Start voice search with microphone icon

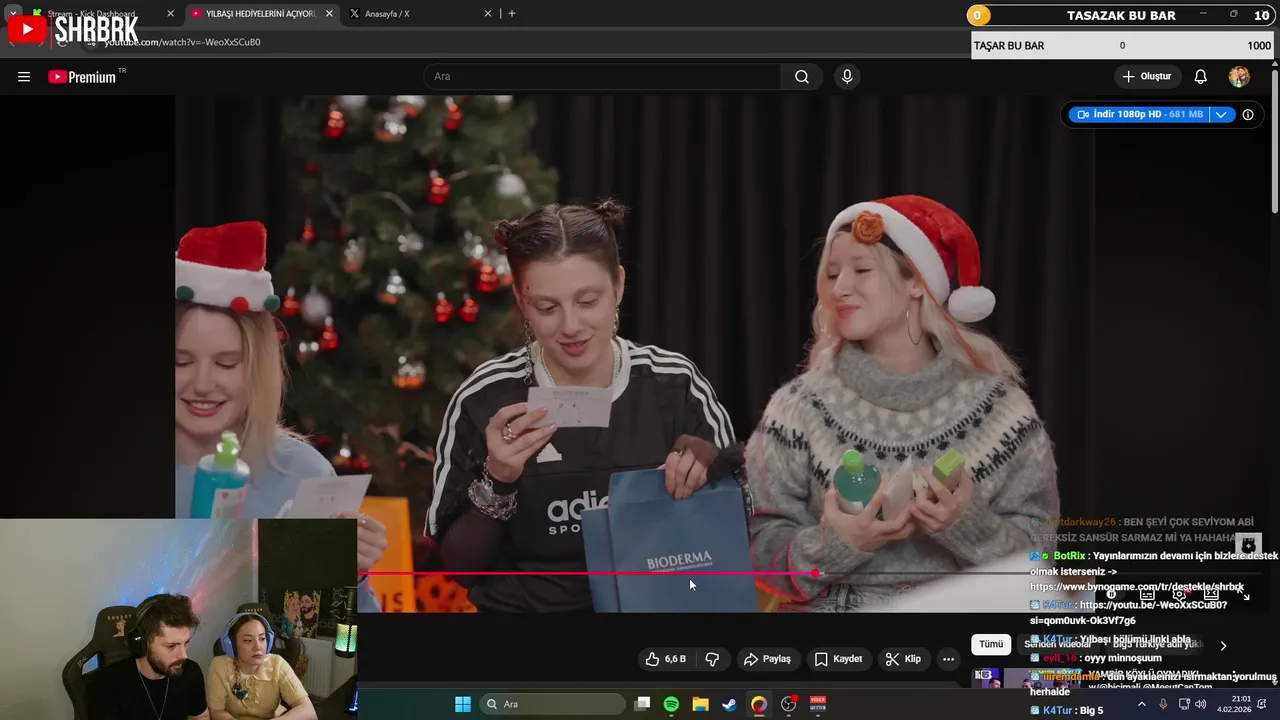pos(847,77)
